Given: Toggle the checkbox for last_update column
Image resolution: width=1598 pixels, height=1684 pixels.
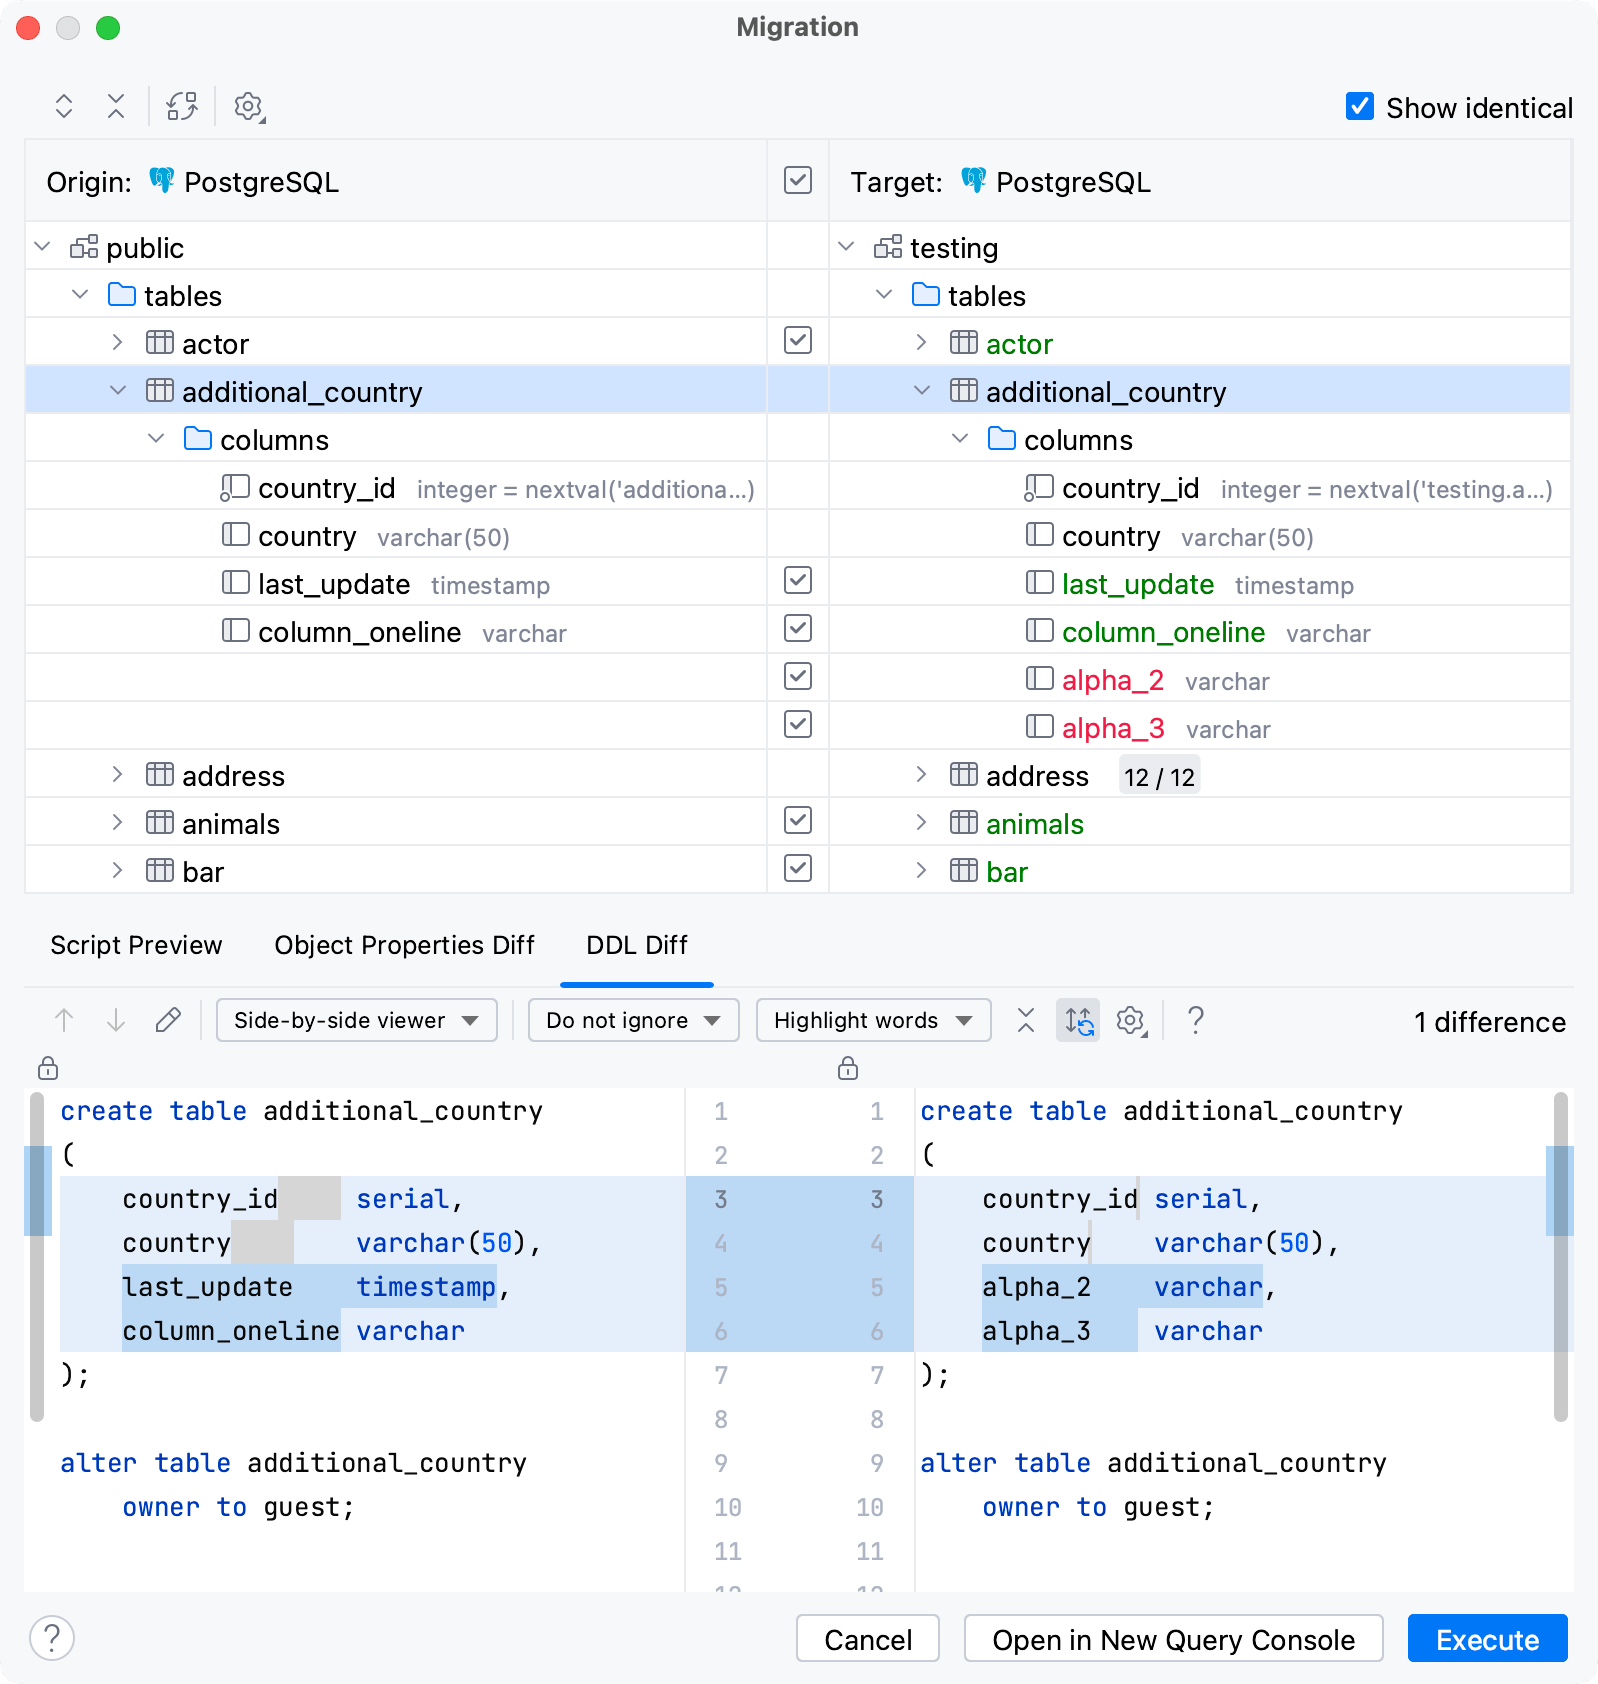Looking at the screenshot, I should tap(798, 580).
